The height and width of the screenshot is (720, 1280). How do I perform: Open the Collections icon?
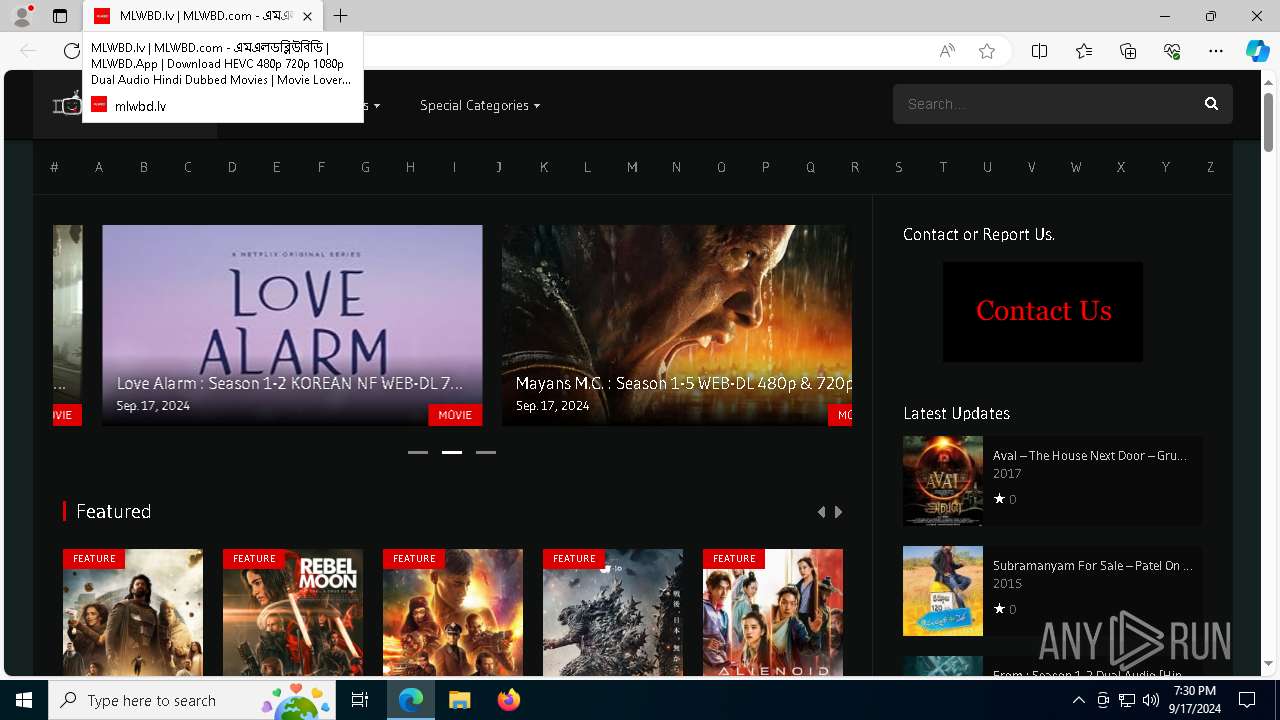tap(1128, 51)
